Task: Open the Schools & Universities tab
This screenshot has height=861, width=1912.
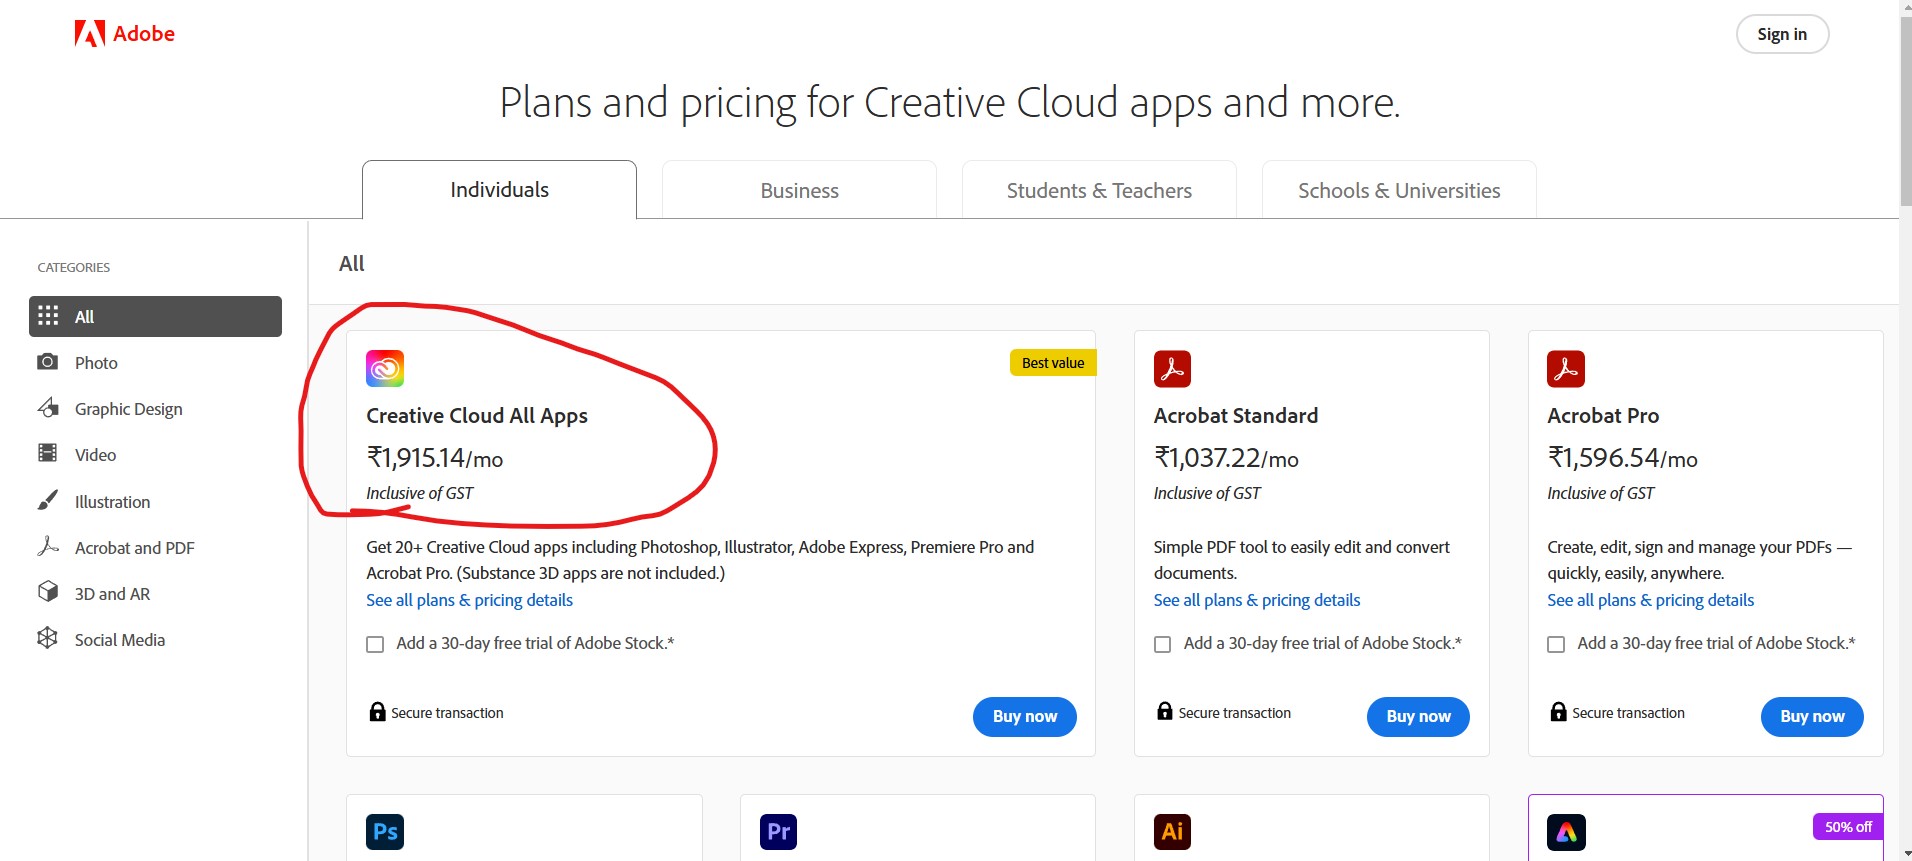Action: coord(1399,190)
